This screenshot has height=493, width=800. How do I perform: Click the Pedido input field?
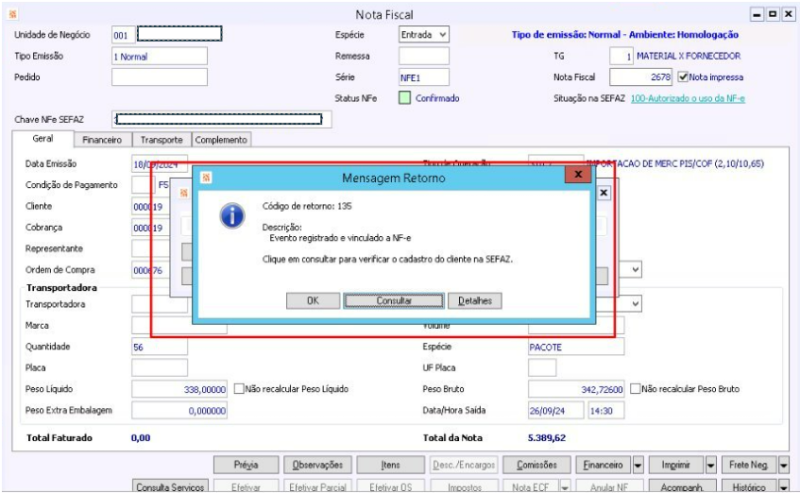(159, 77)
